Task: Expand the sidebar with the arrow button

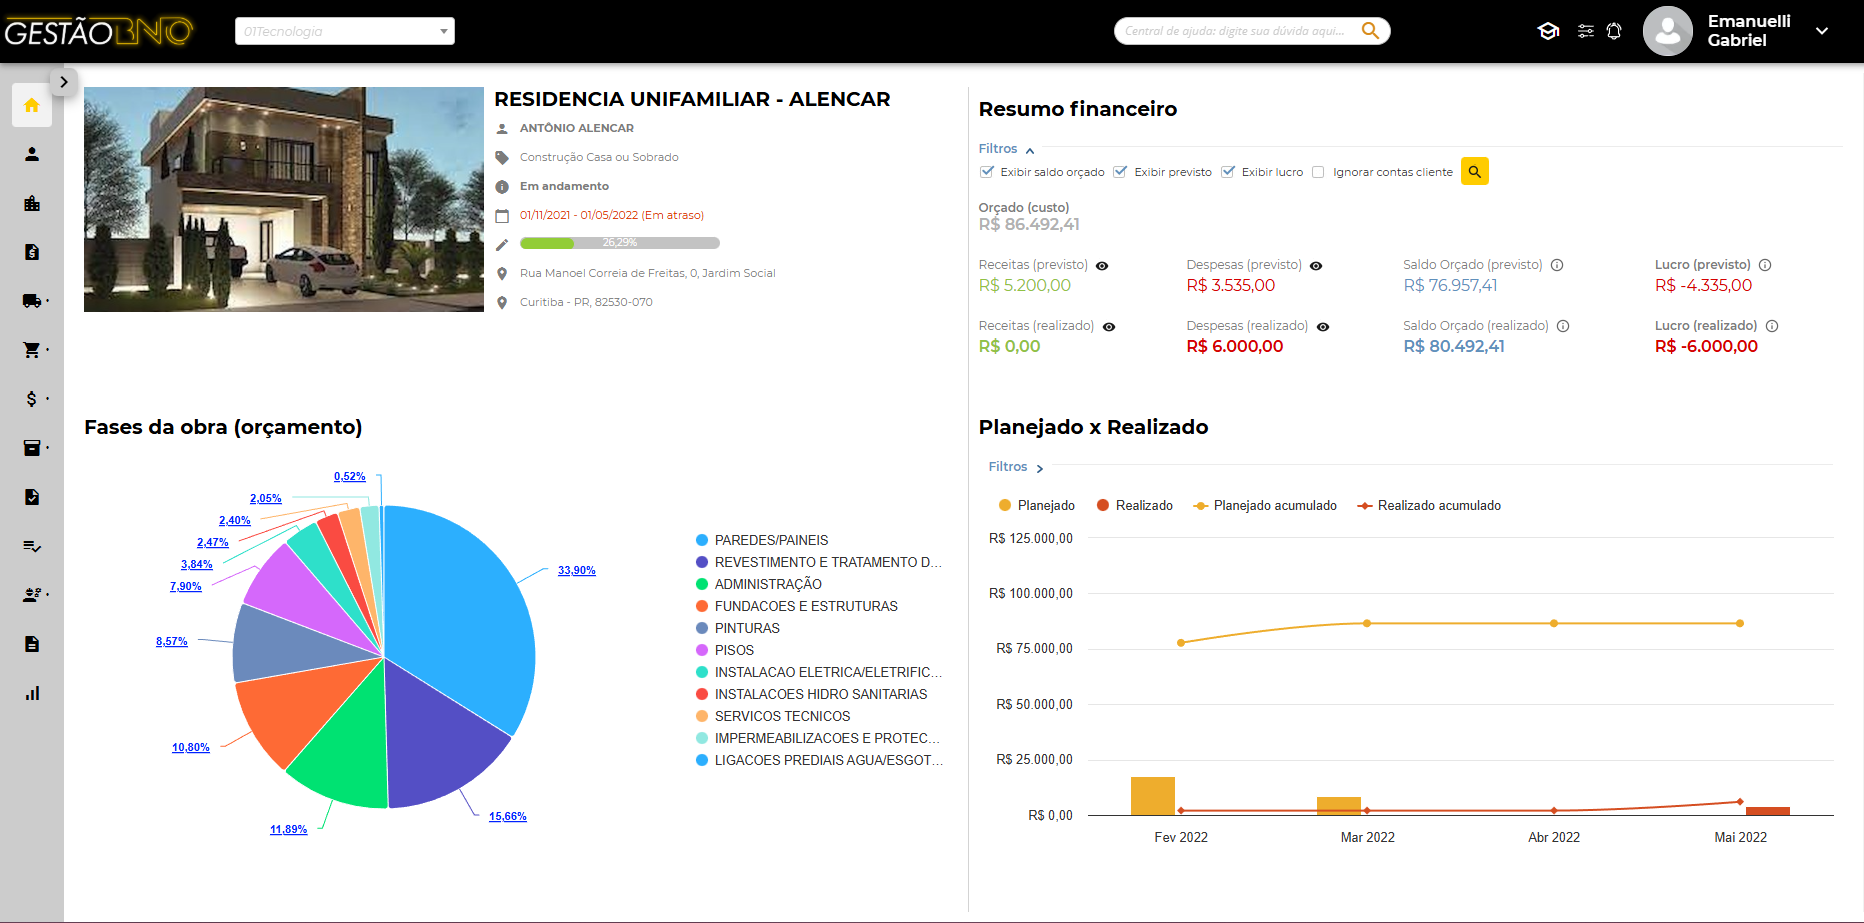Action: tap(63, 82)
